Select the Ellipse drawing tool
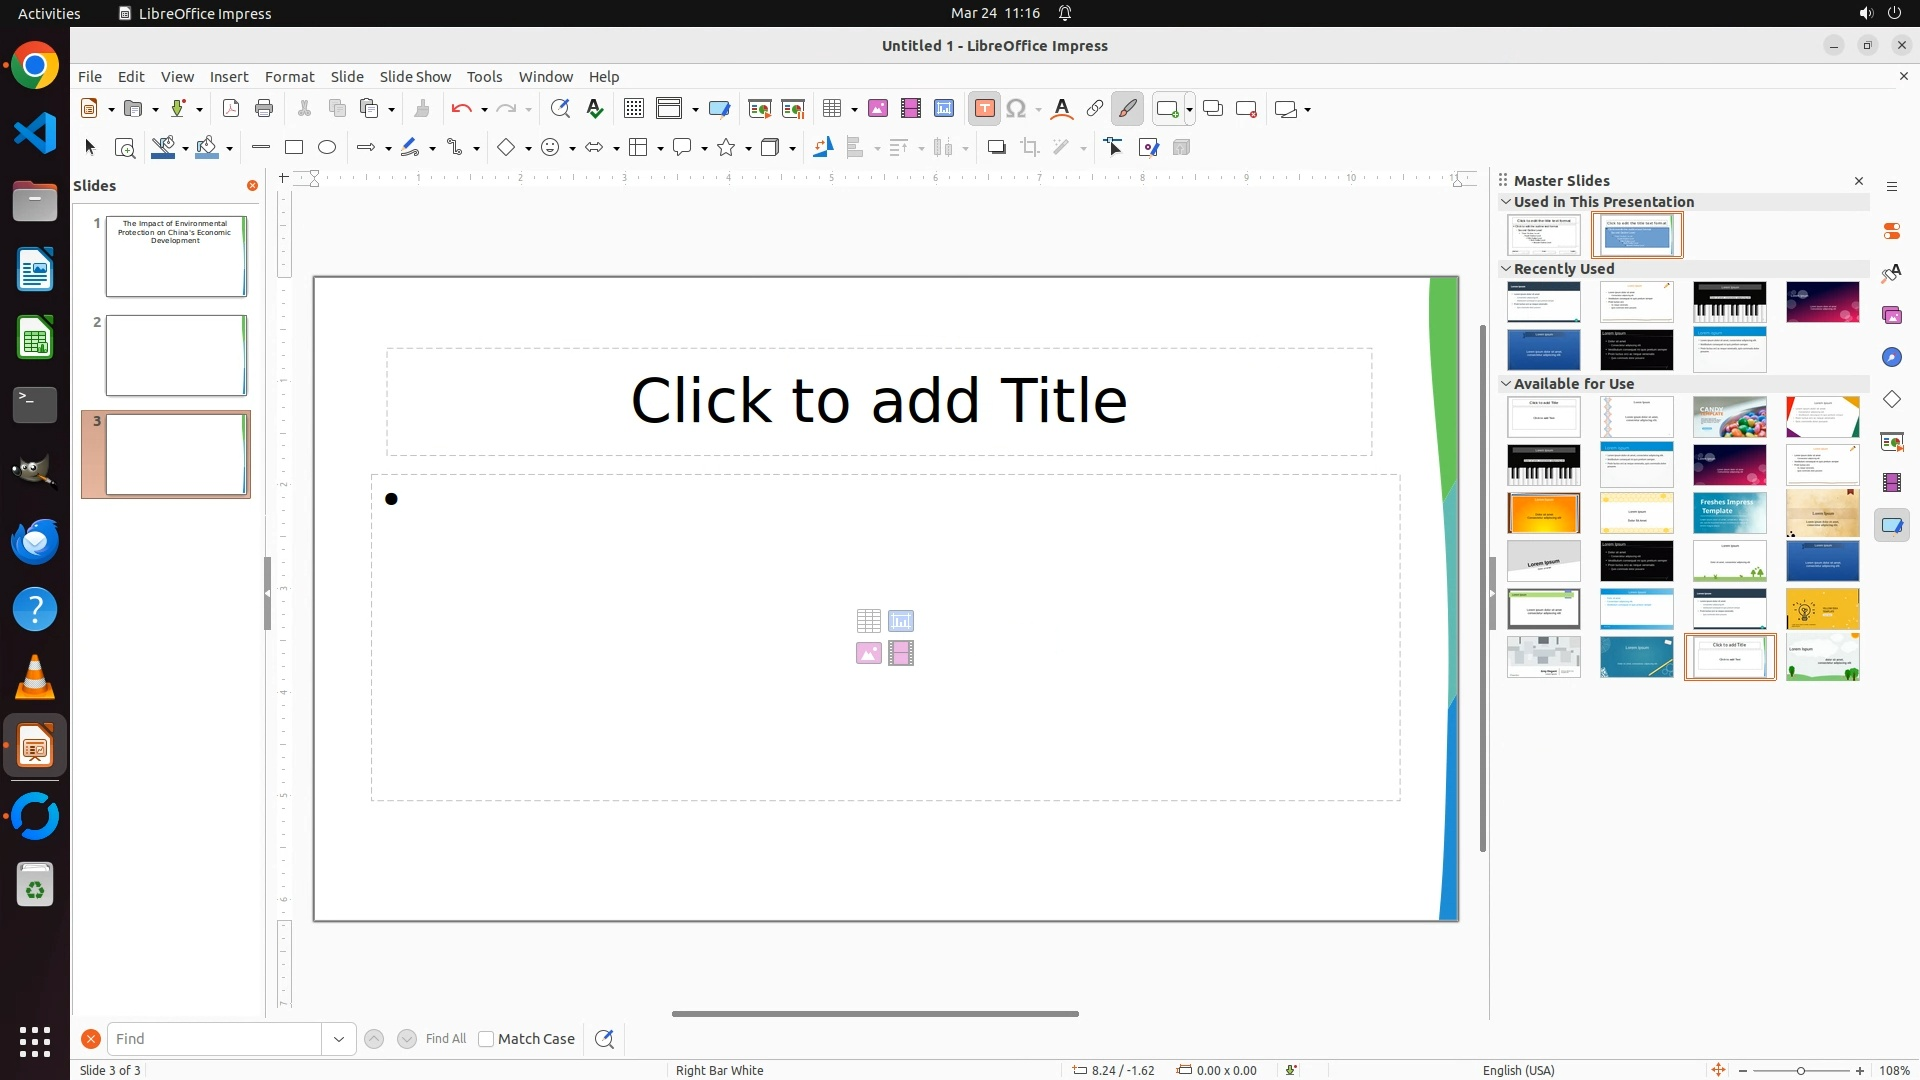This screenshot has width=1920, height=1080. (x=327, y=148)
